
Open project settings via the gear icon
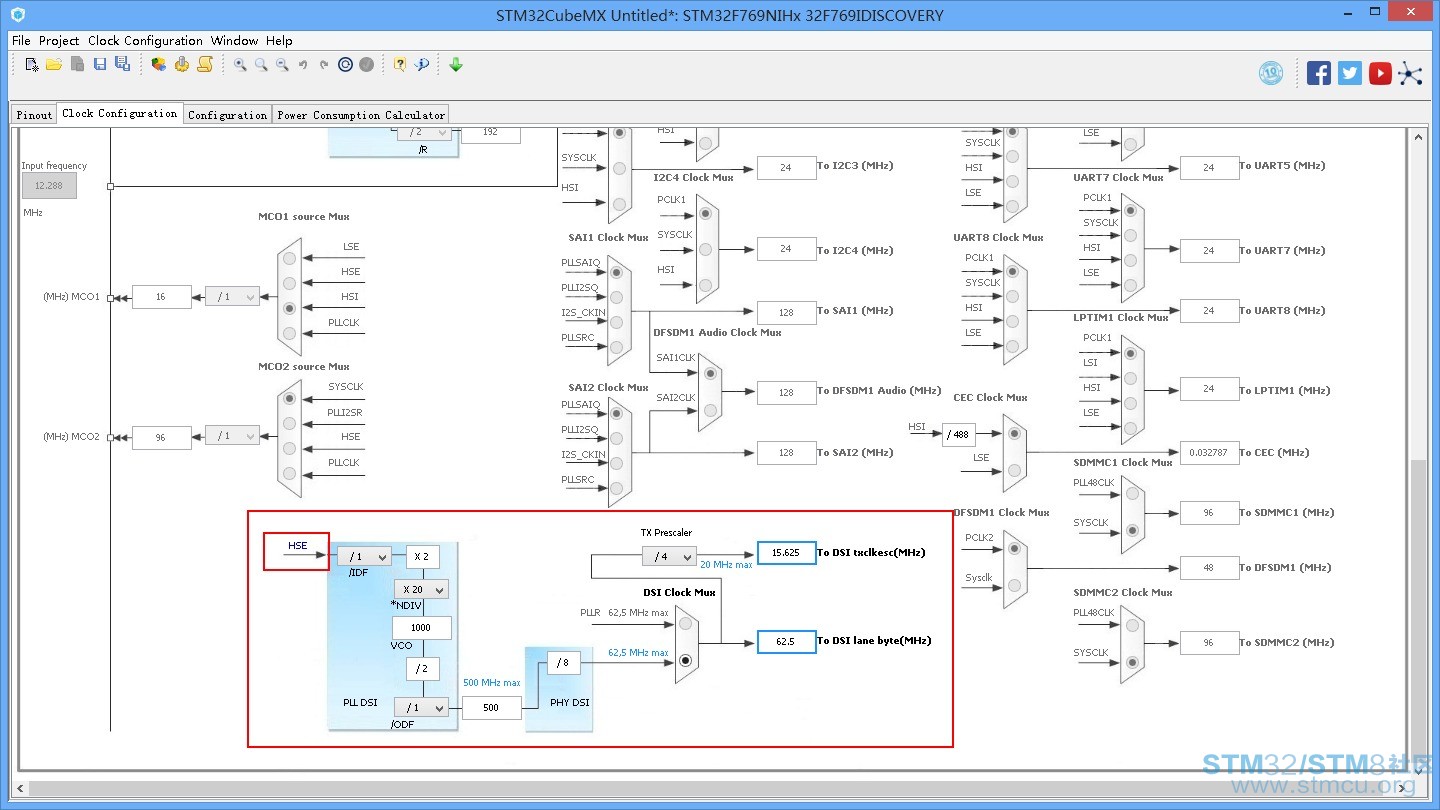click(182, 65)
